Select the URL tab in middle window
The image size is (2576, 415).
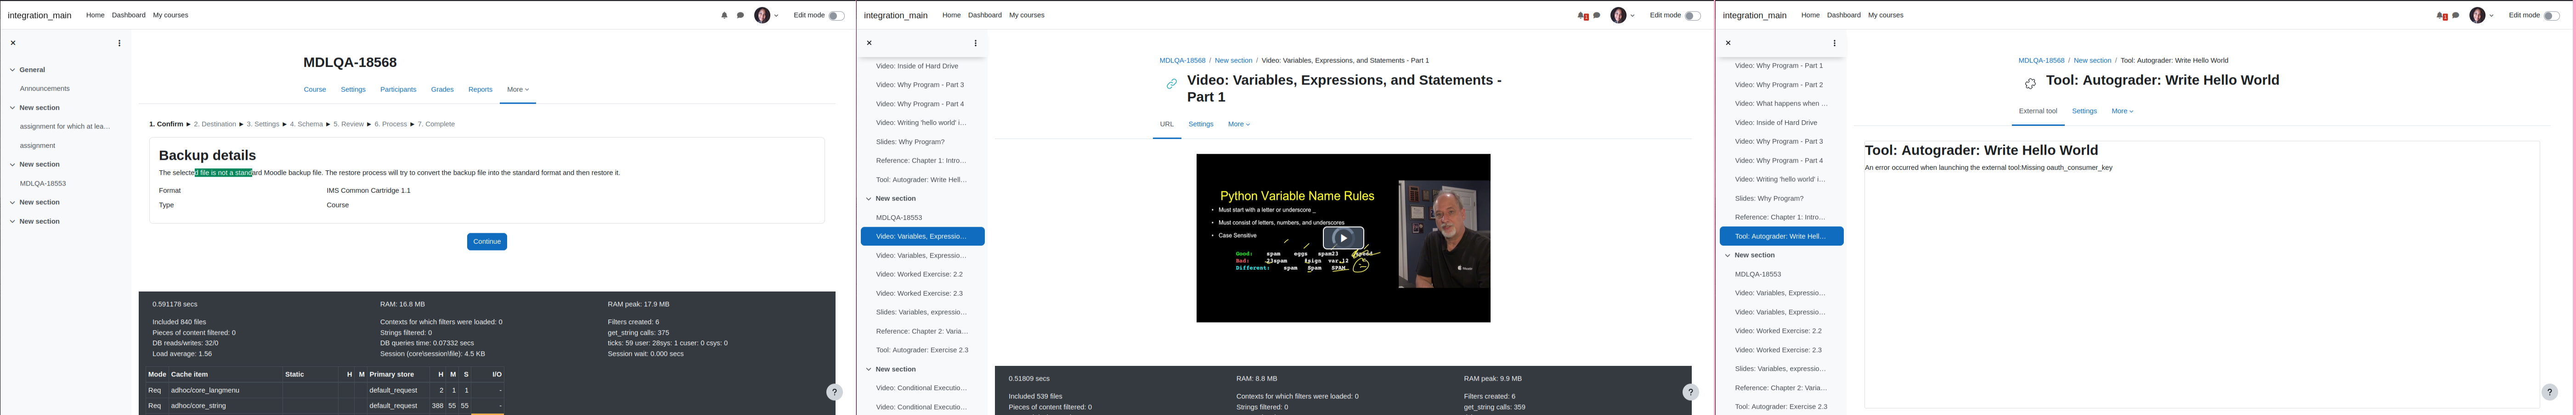point(1167,124)
